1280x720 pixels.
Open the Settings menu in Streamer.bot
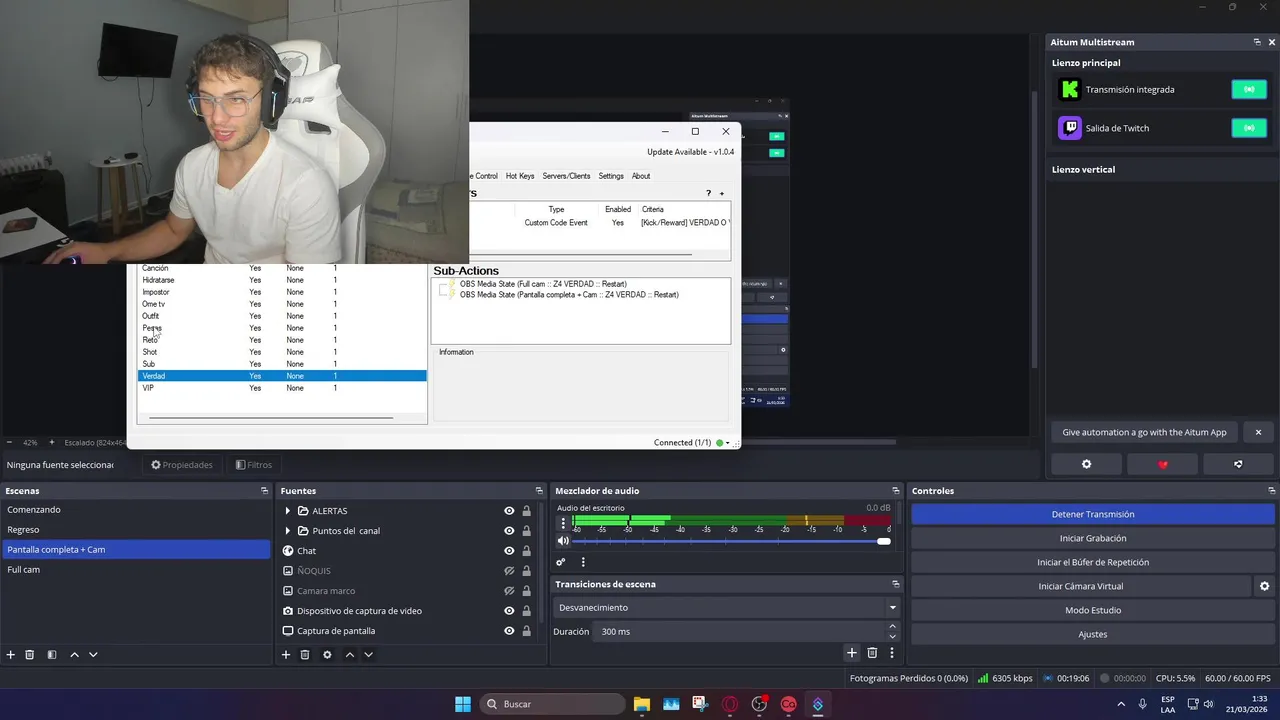point(611,176)
